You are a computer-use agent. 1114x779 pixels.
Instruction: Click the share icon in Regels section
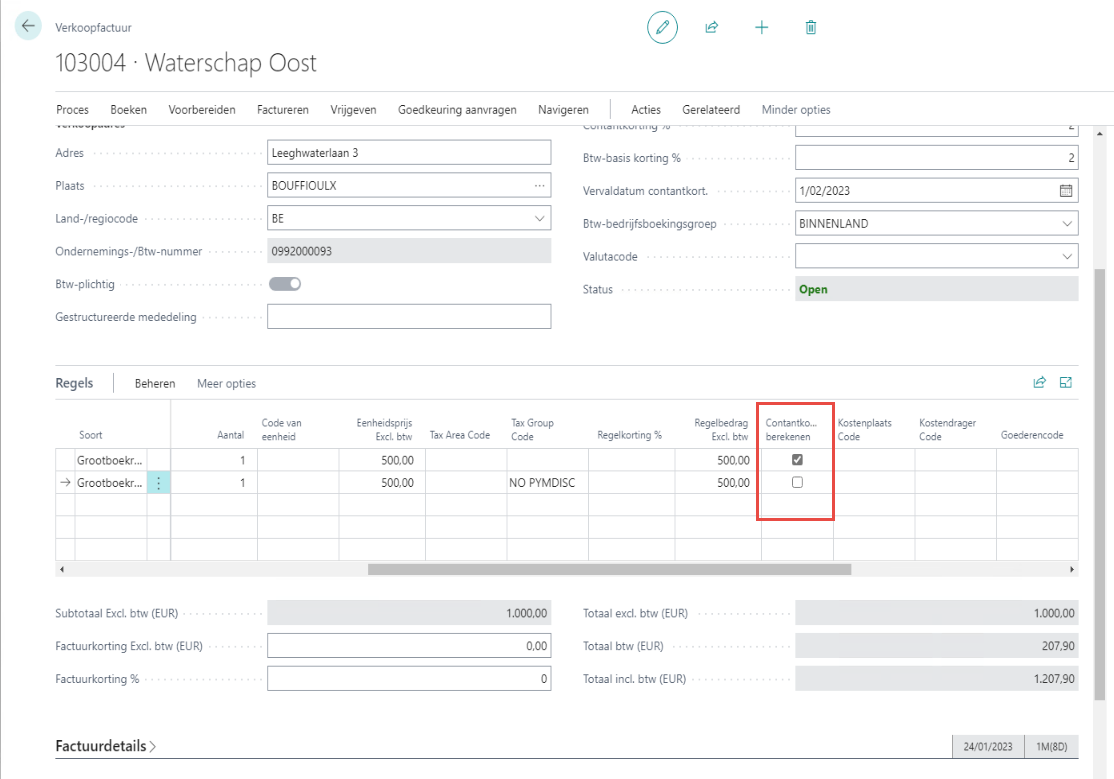pyautogui.click(x=1039, y=382)
